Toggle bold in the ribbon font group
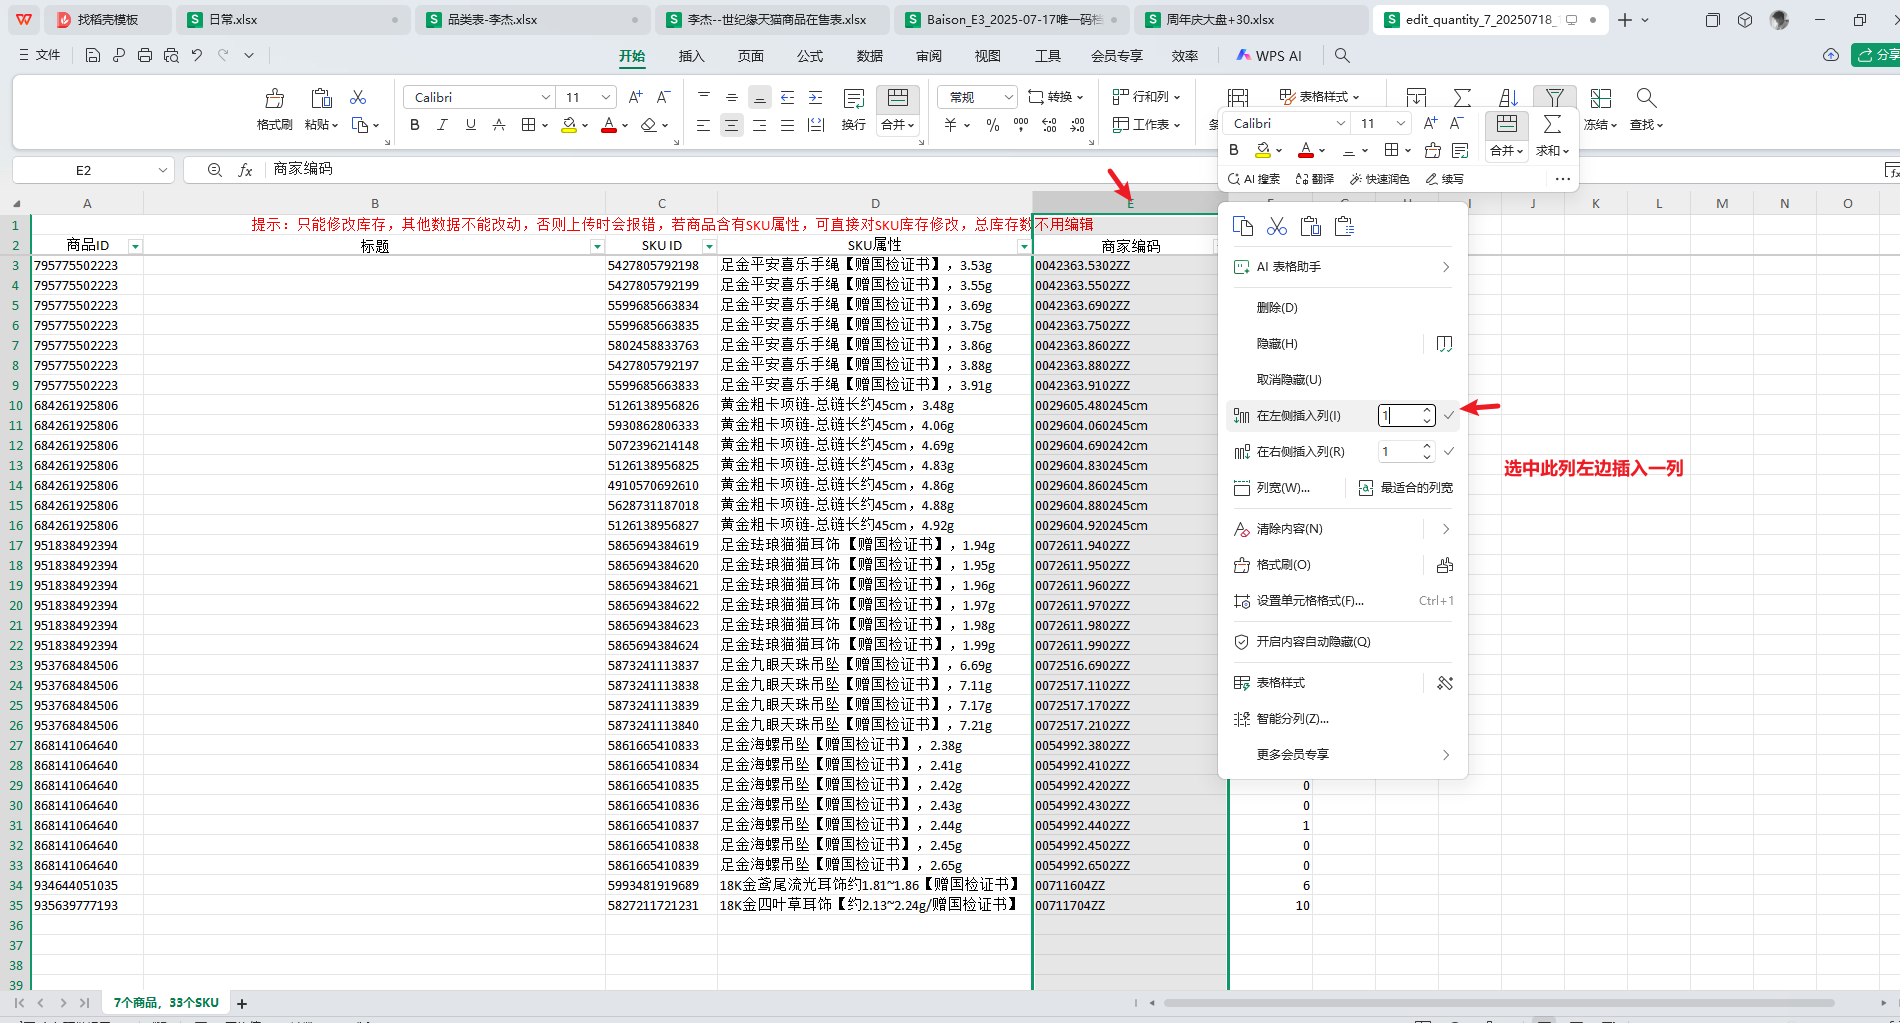 pos(414,125)
